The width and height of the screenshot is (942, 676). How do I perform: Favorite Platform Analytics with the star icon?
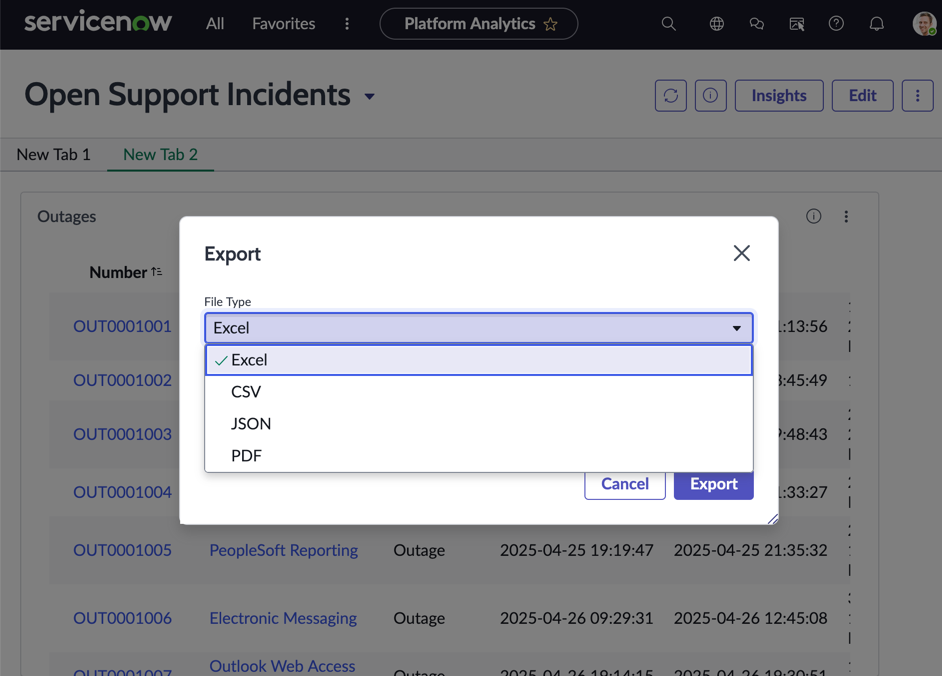tap(550, 24)
